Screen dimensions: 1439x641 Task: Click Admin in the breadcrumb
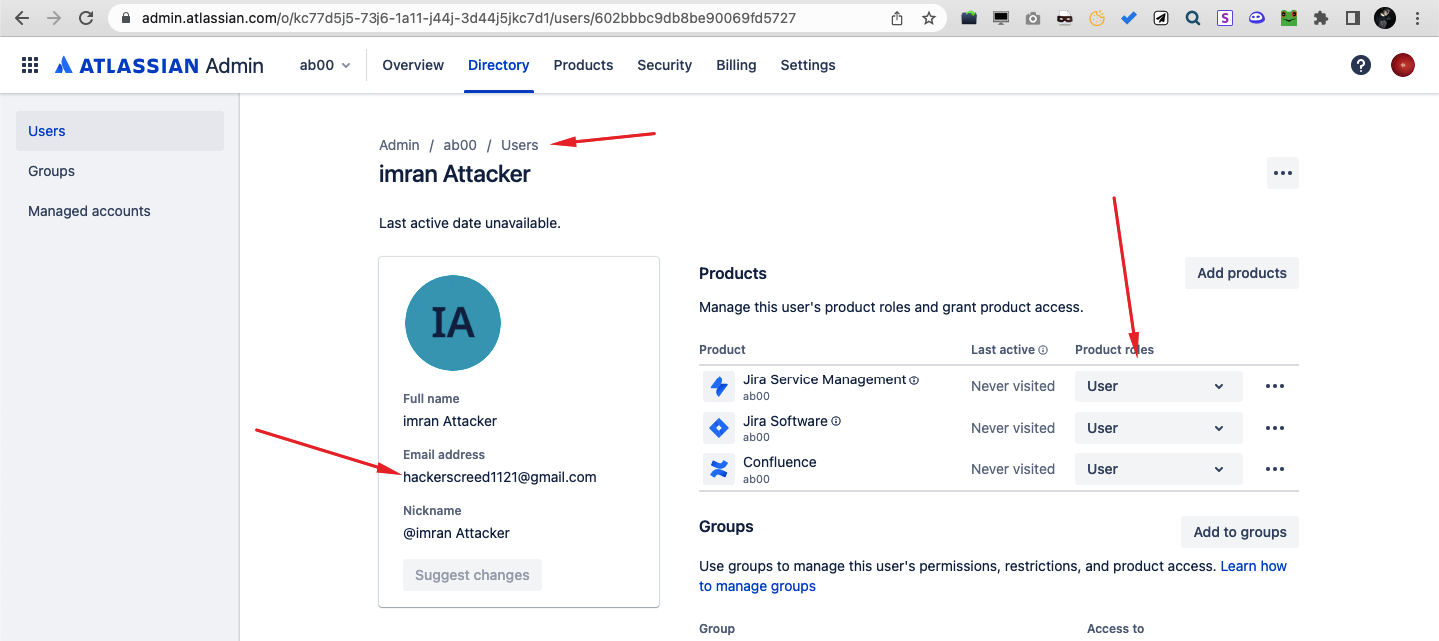399,145
